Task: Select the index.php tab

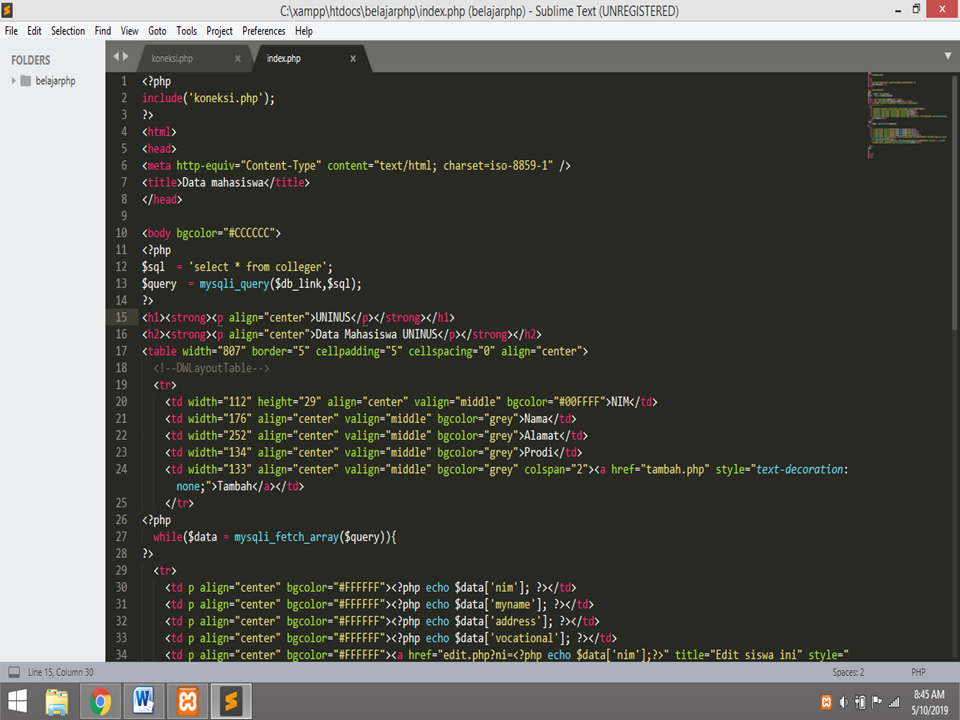Action: (x=283, y=58)
